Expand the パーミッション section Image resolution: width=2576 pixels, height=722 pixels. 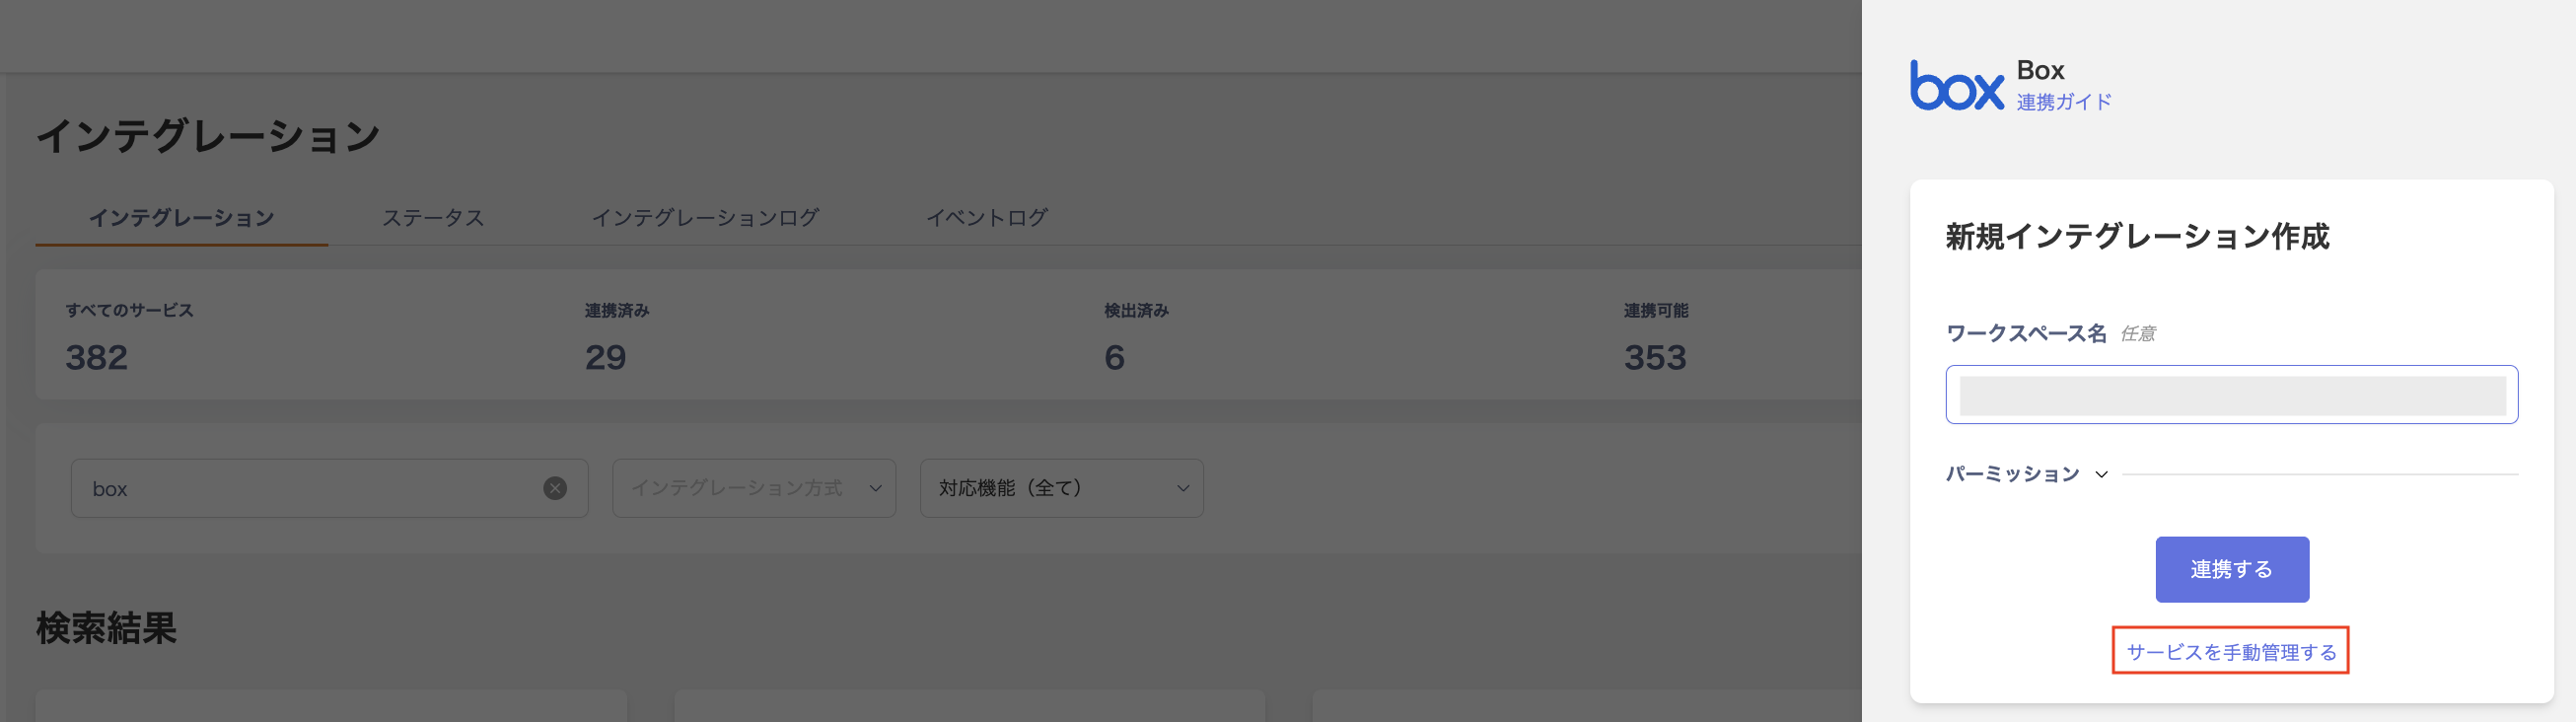(2012, 474)
